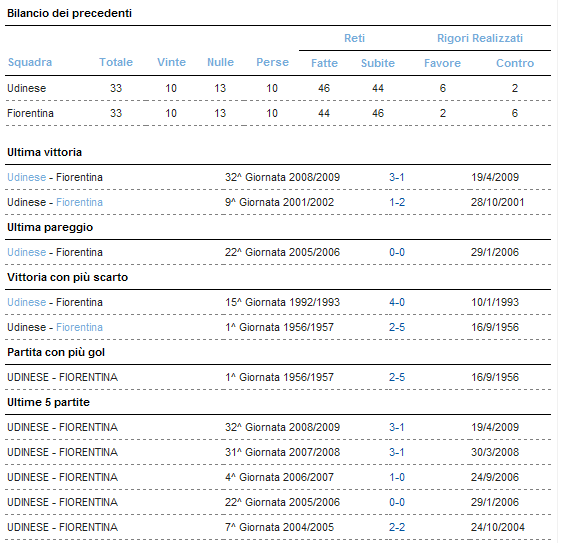Open the 3-1 score dated 30/3/2008
This screenshot has width=565, height=543.
tap(397, 452)
